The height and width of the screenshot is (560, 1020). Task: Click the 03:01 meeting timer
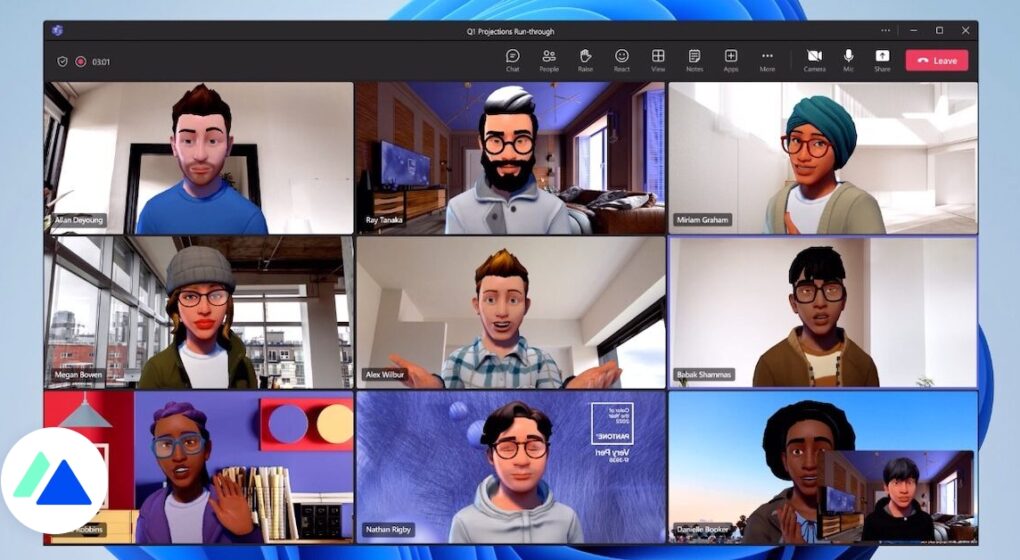point(101,62)
